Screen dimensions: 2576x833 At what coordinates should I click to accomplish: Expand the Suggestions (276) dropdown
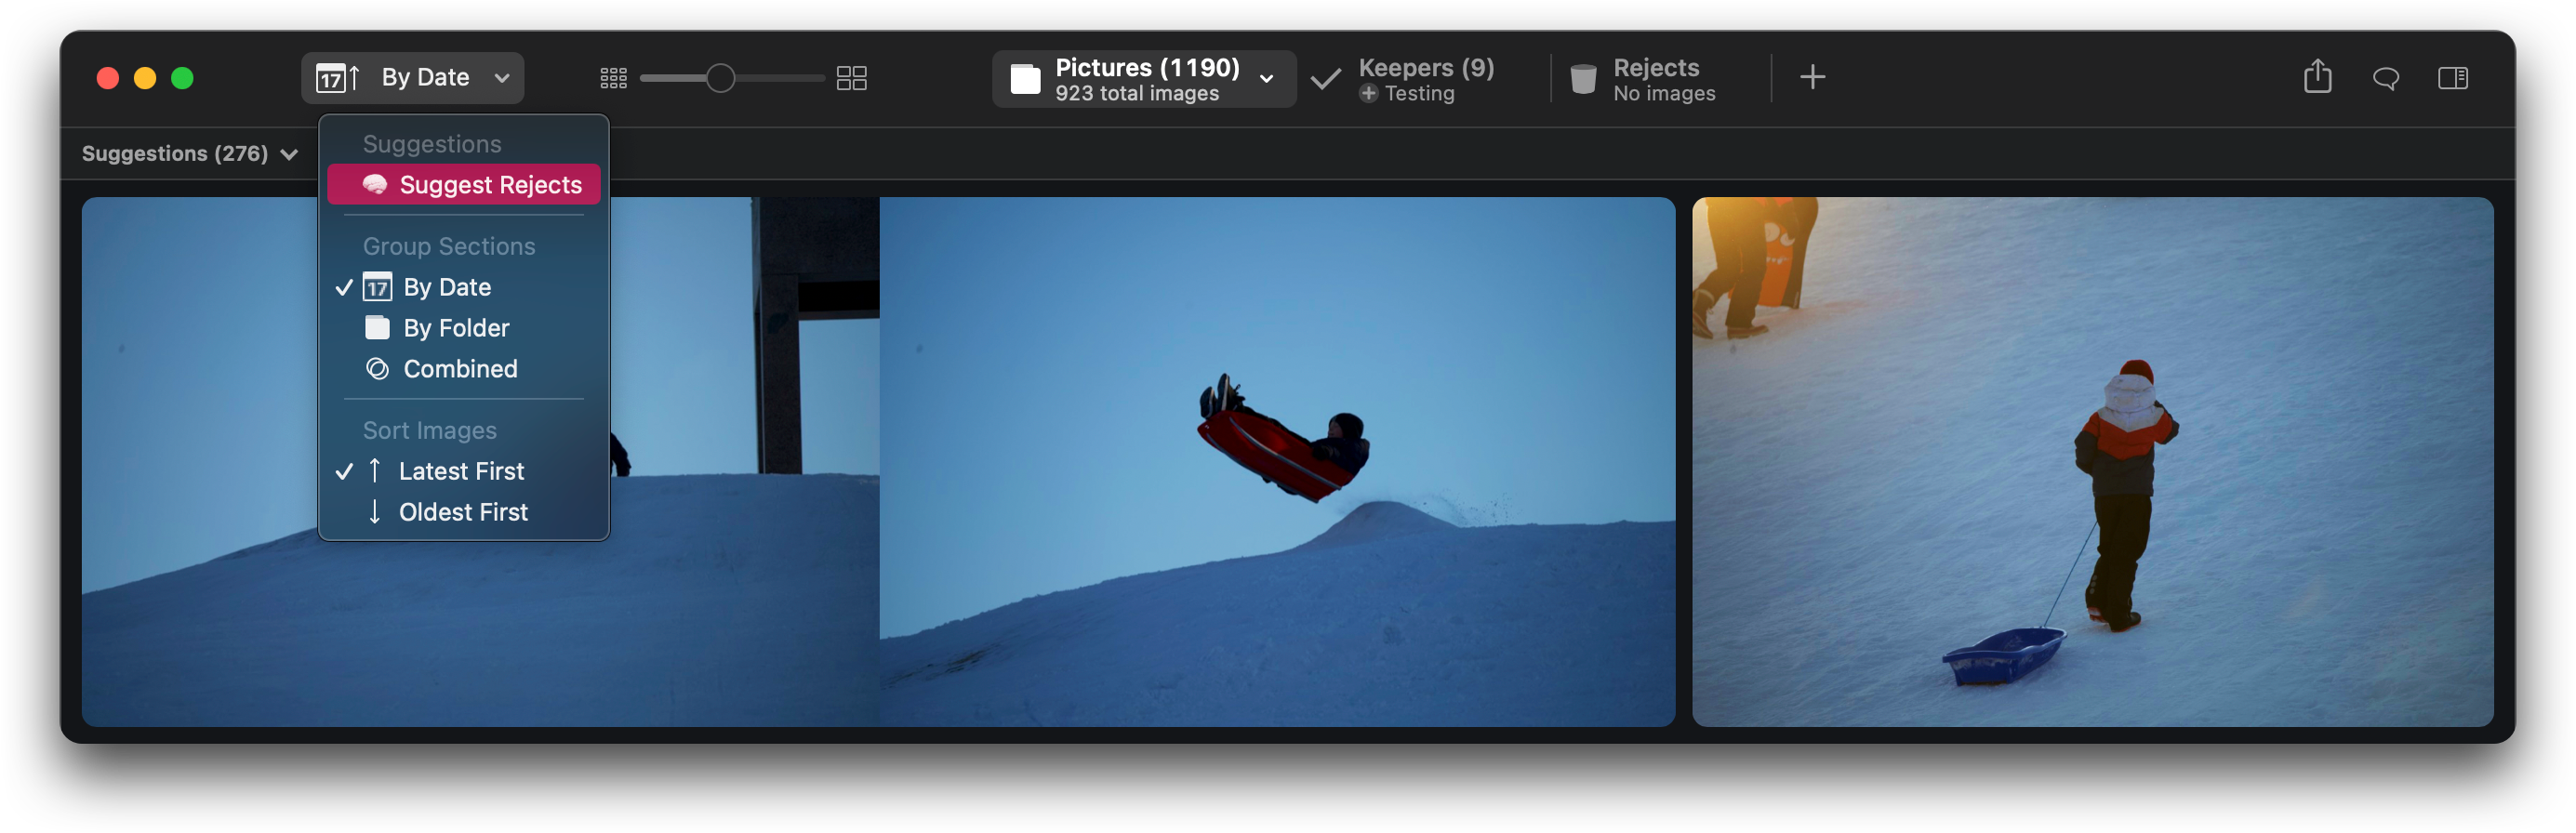pos(189,154)
